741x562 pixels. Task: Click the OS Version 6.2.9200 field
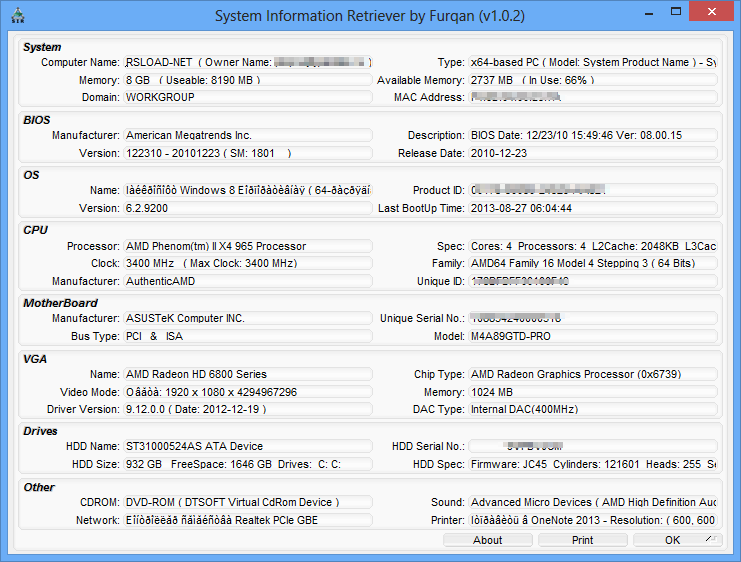(247, 208)
